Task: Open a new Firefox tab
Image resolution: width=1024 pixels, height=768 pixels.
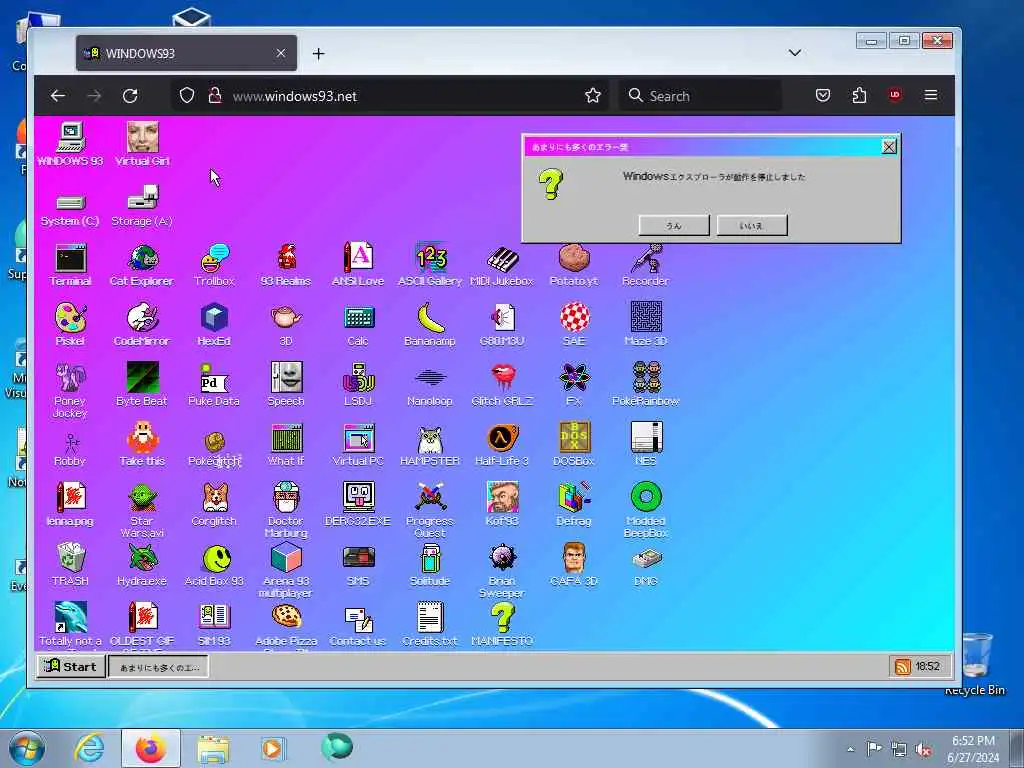Action: click(318, 54)
